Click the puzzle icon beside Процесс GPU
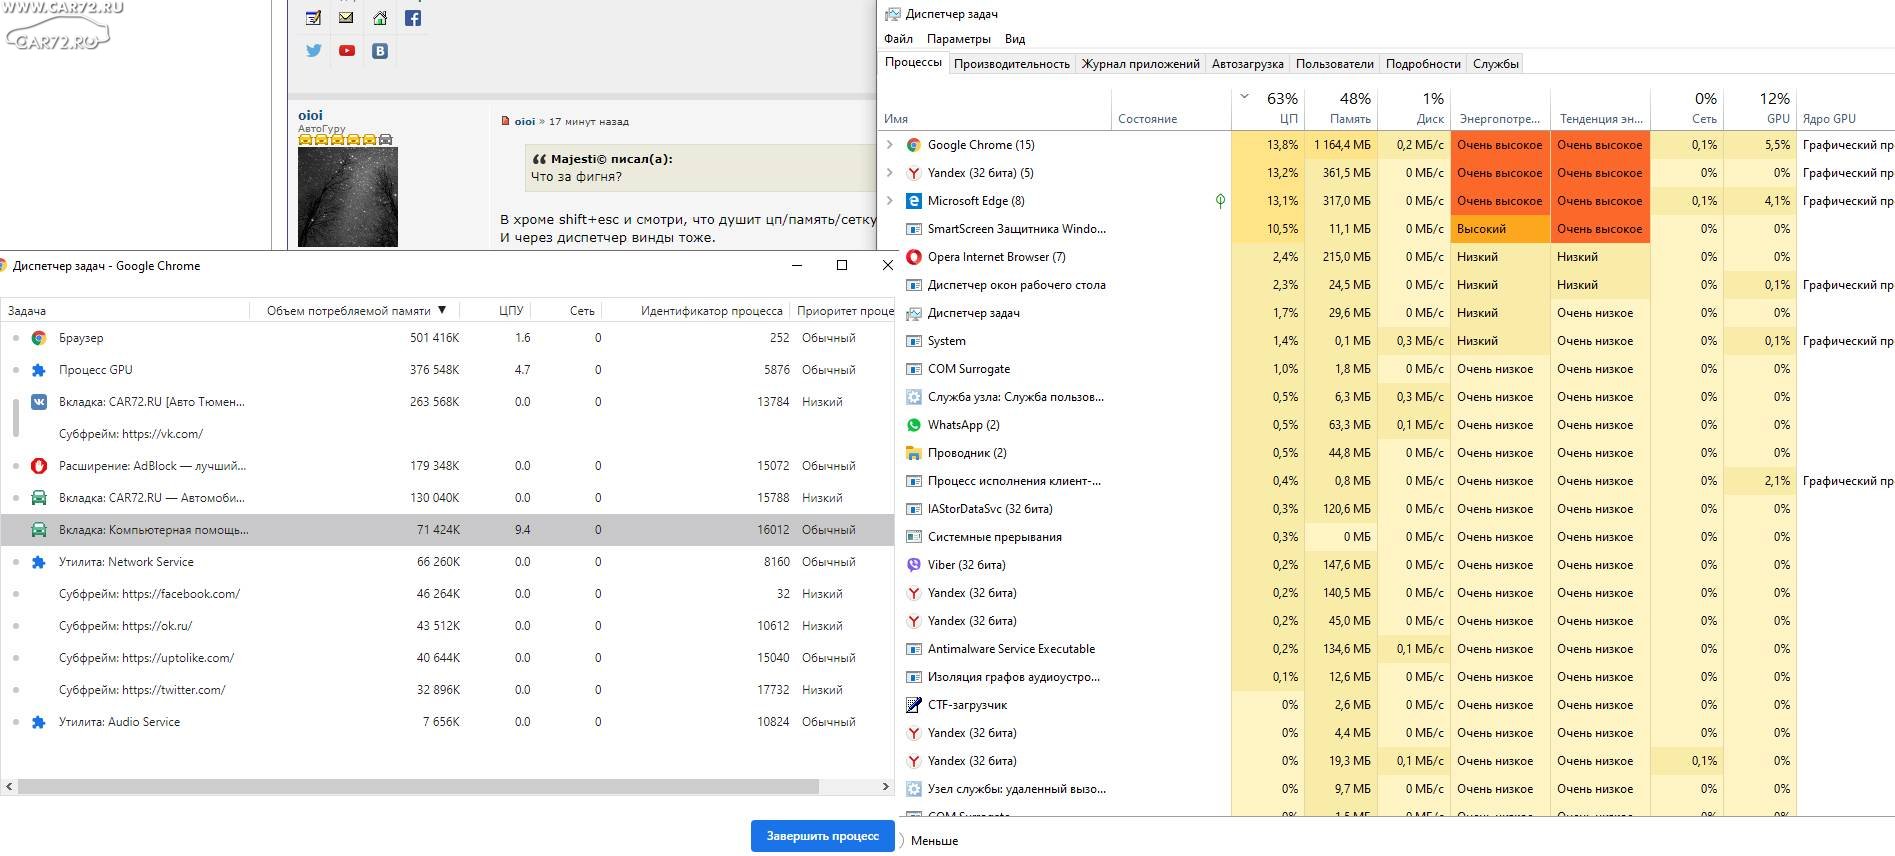The height and width of the screenshot is (856, 1895). (x=39, y=370)
